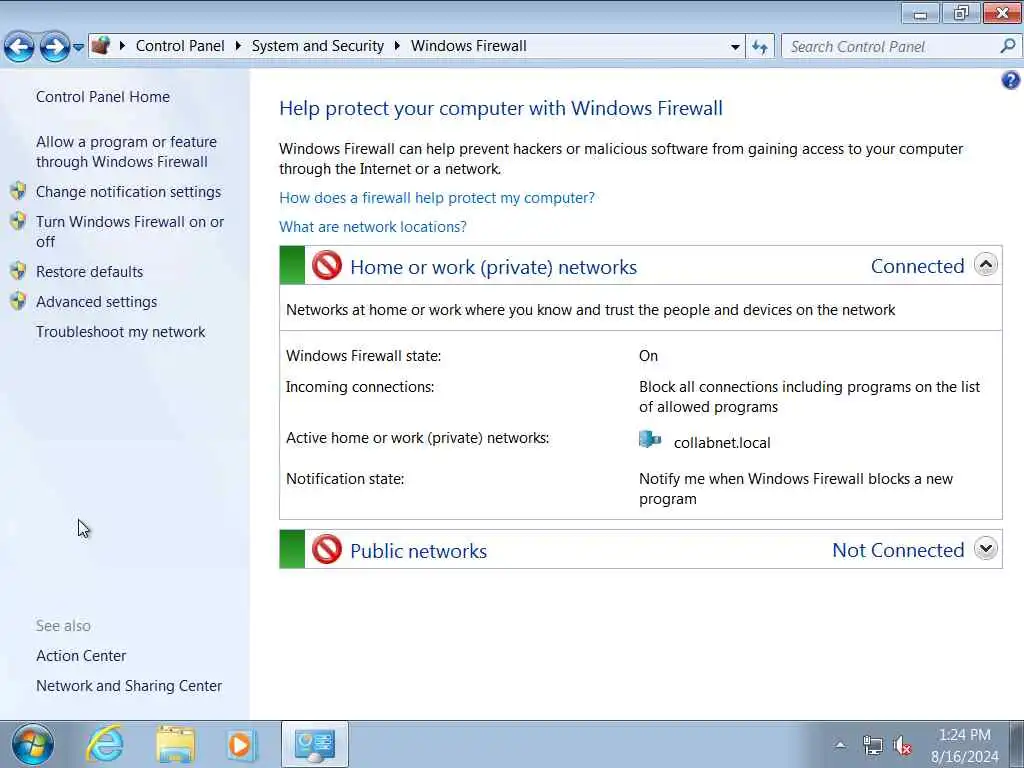Viewport: 1024px width, 768px height.
Task: Click the Forward navigation arrow
Action: coord(54,47)
